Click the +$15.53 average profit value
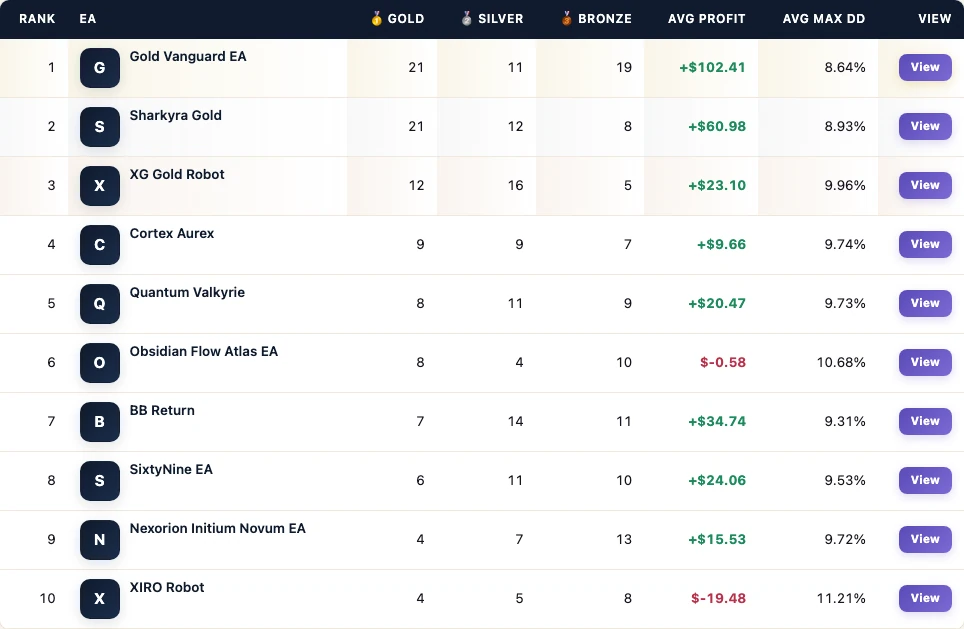This screenshot has width=964, height=629. (717, 540)
